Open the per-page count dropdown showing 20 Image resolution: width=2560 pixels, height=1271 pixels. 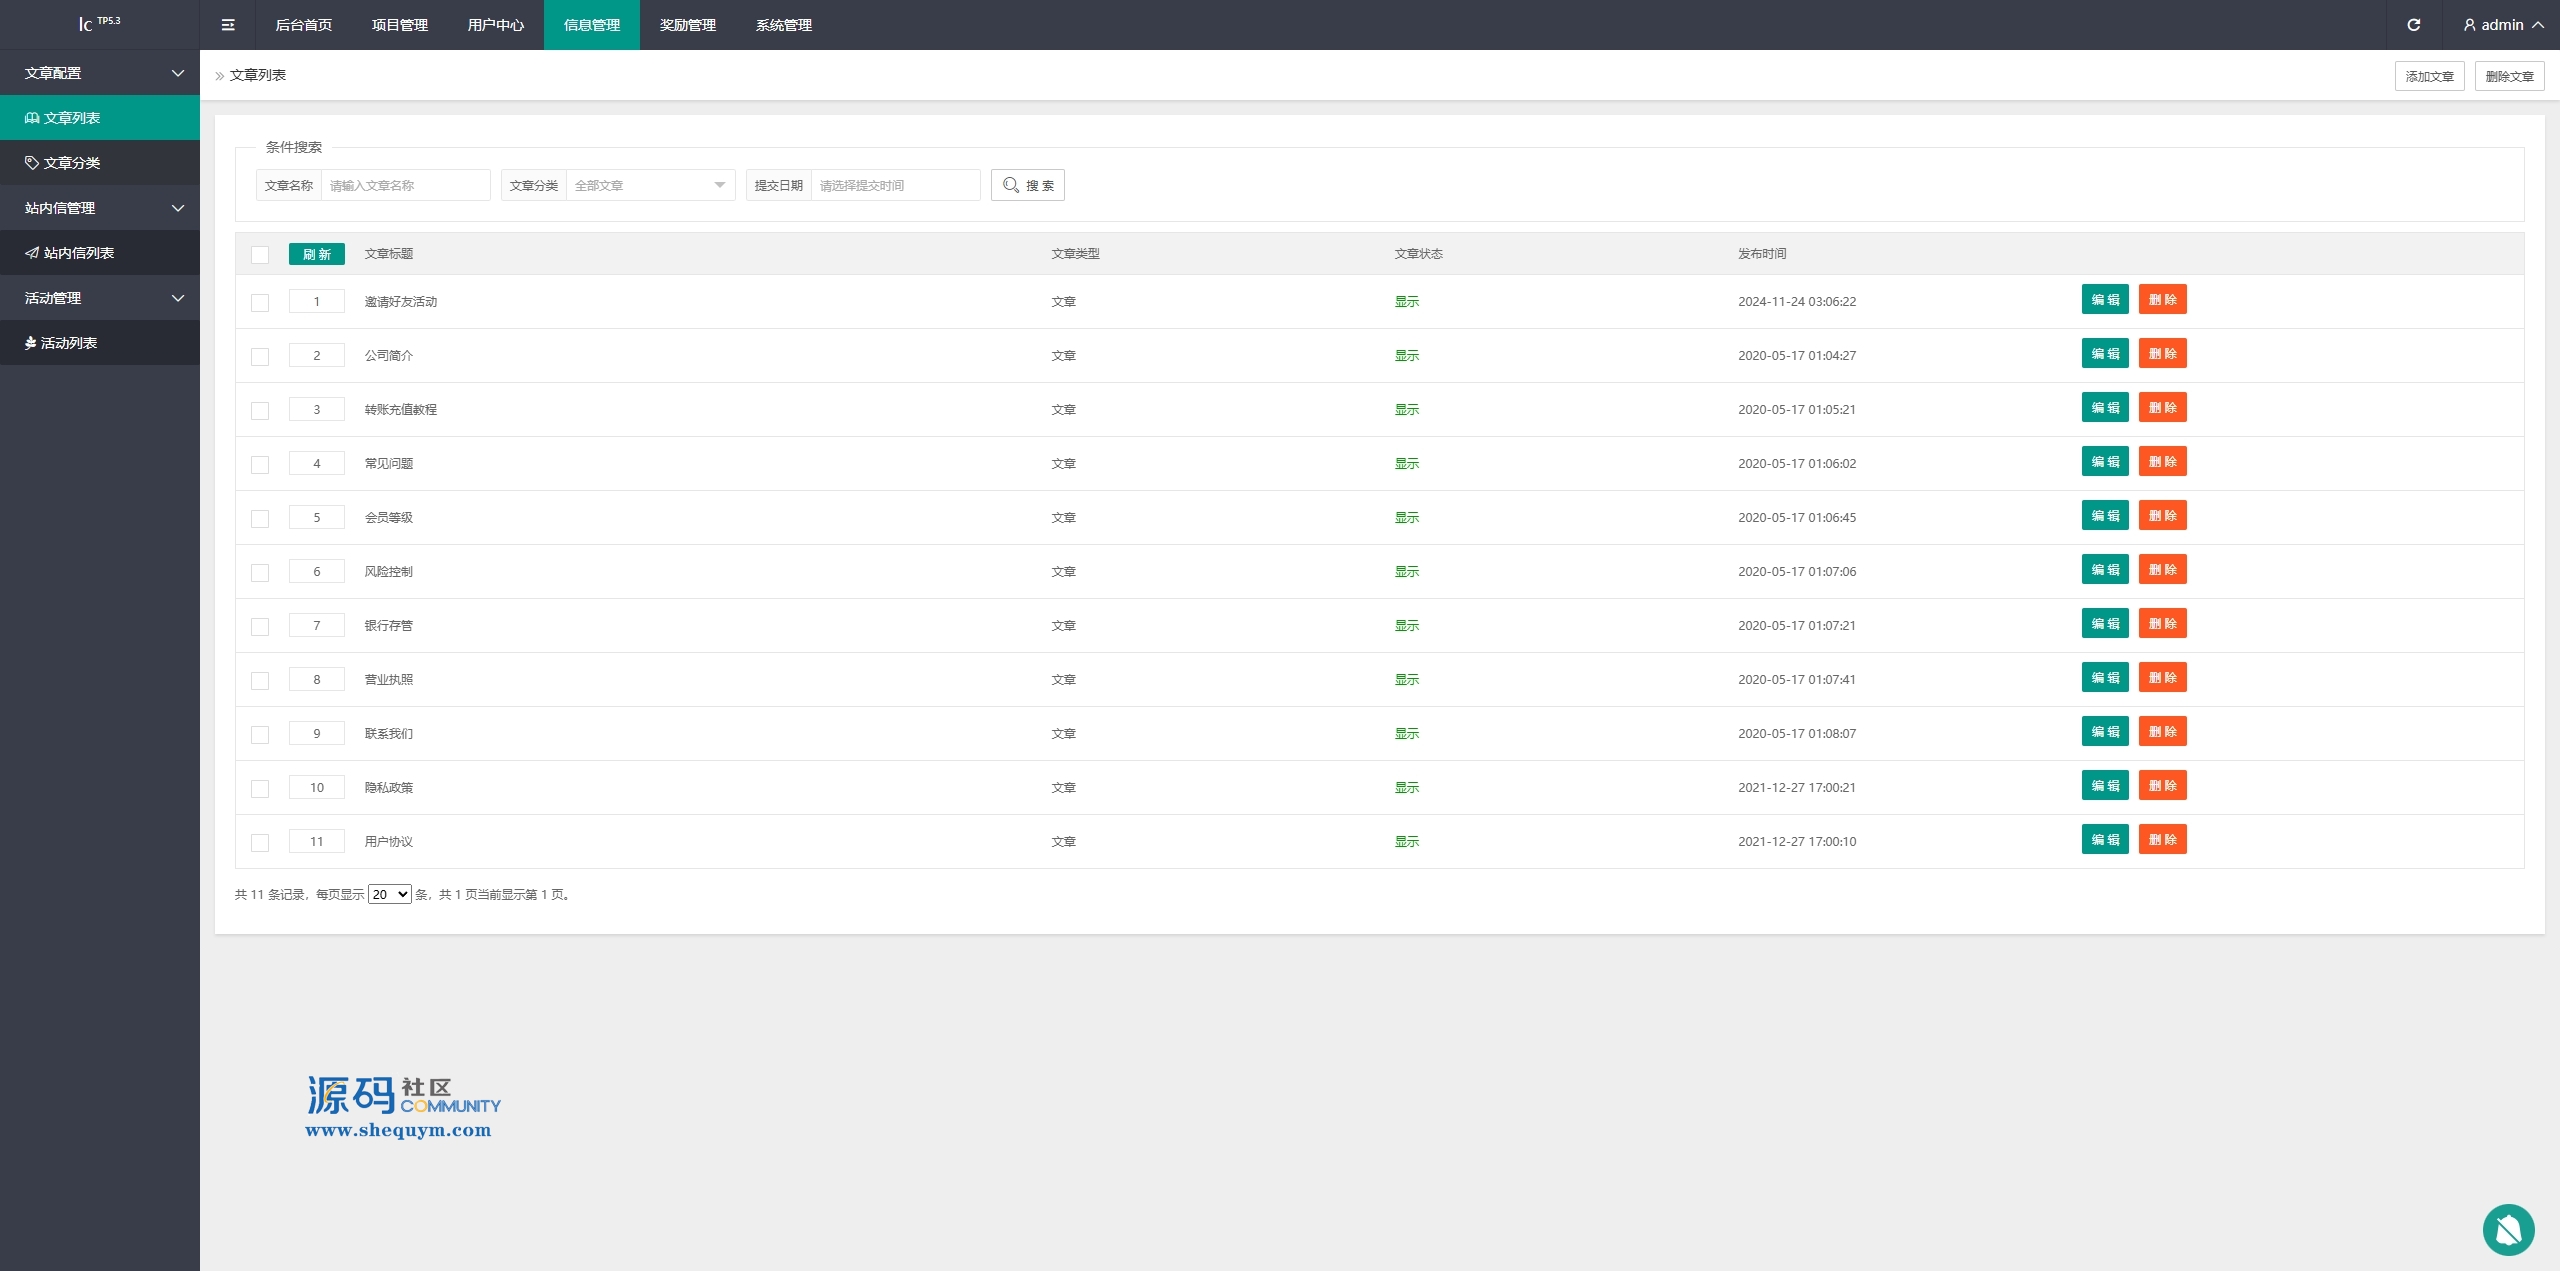pyautogui.click(x=389, y=894)
